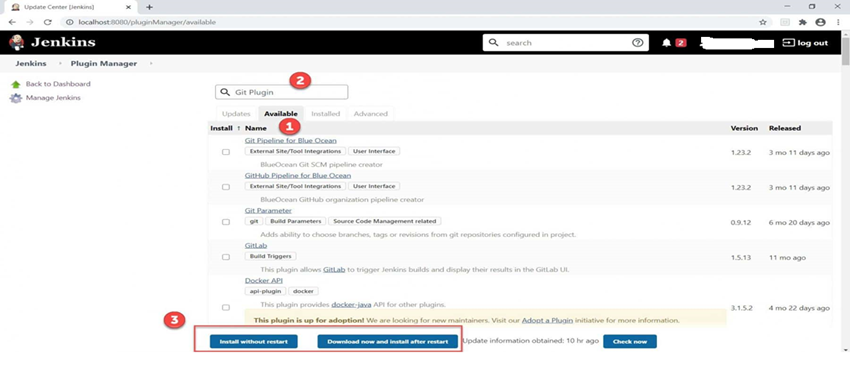
Task: Open the browser extensions puzzle icon
Action: point(803,22)
